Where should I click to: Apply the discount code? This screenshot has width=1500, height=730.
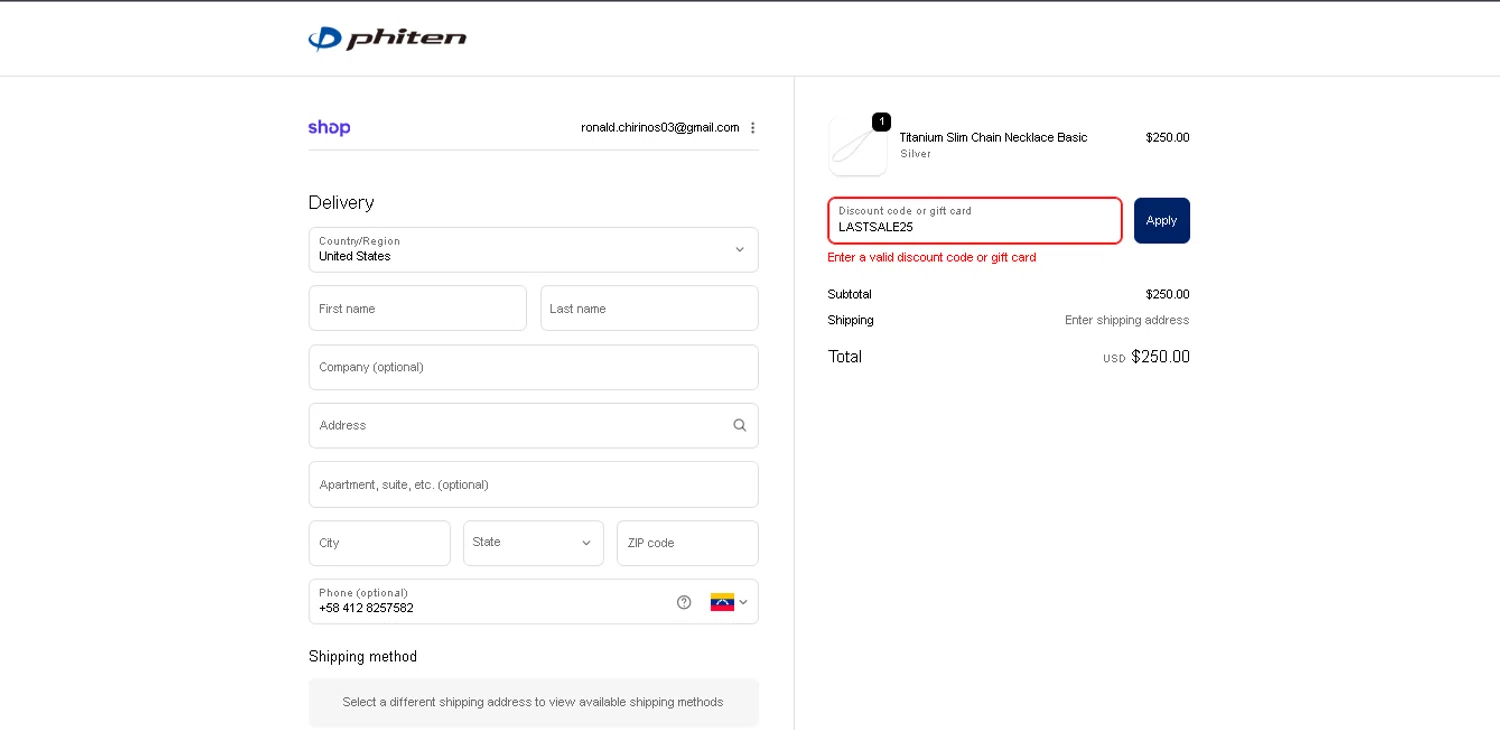(1162, 220)
